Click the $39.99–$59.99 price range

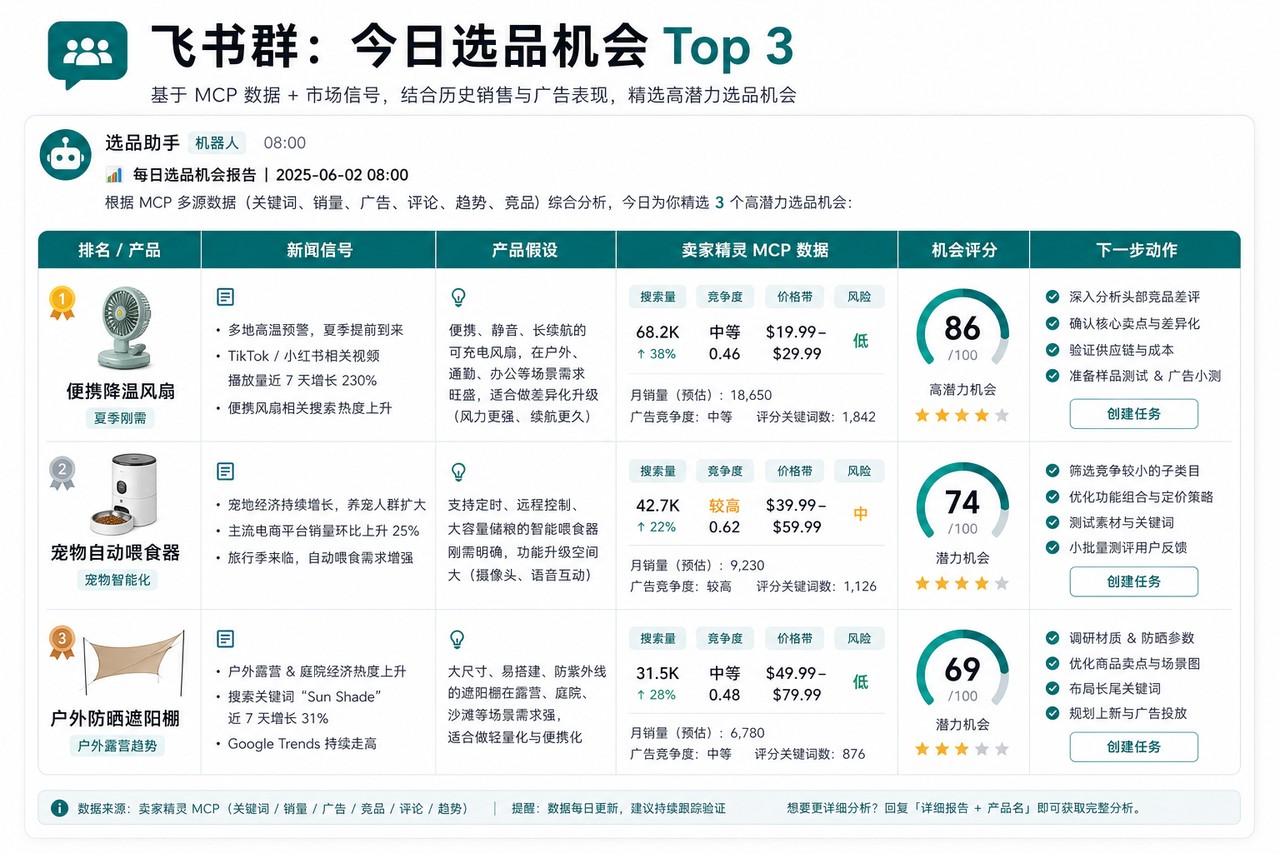[x=794, y=516]
